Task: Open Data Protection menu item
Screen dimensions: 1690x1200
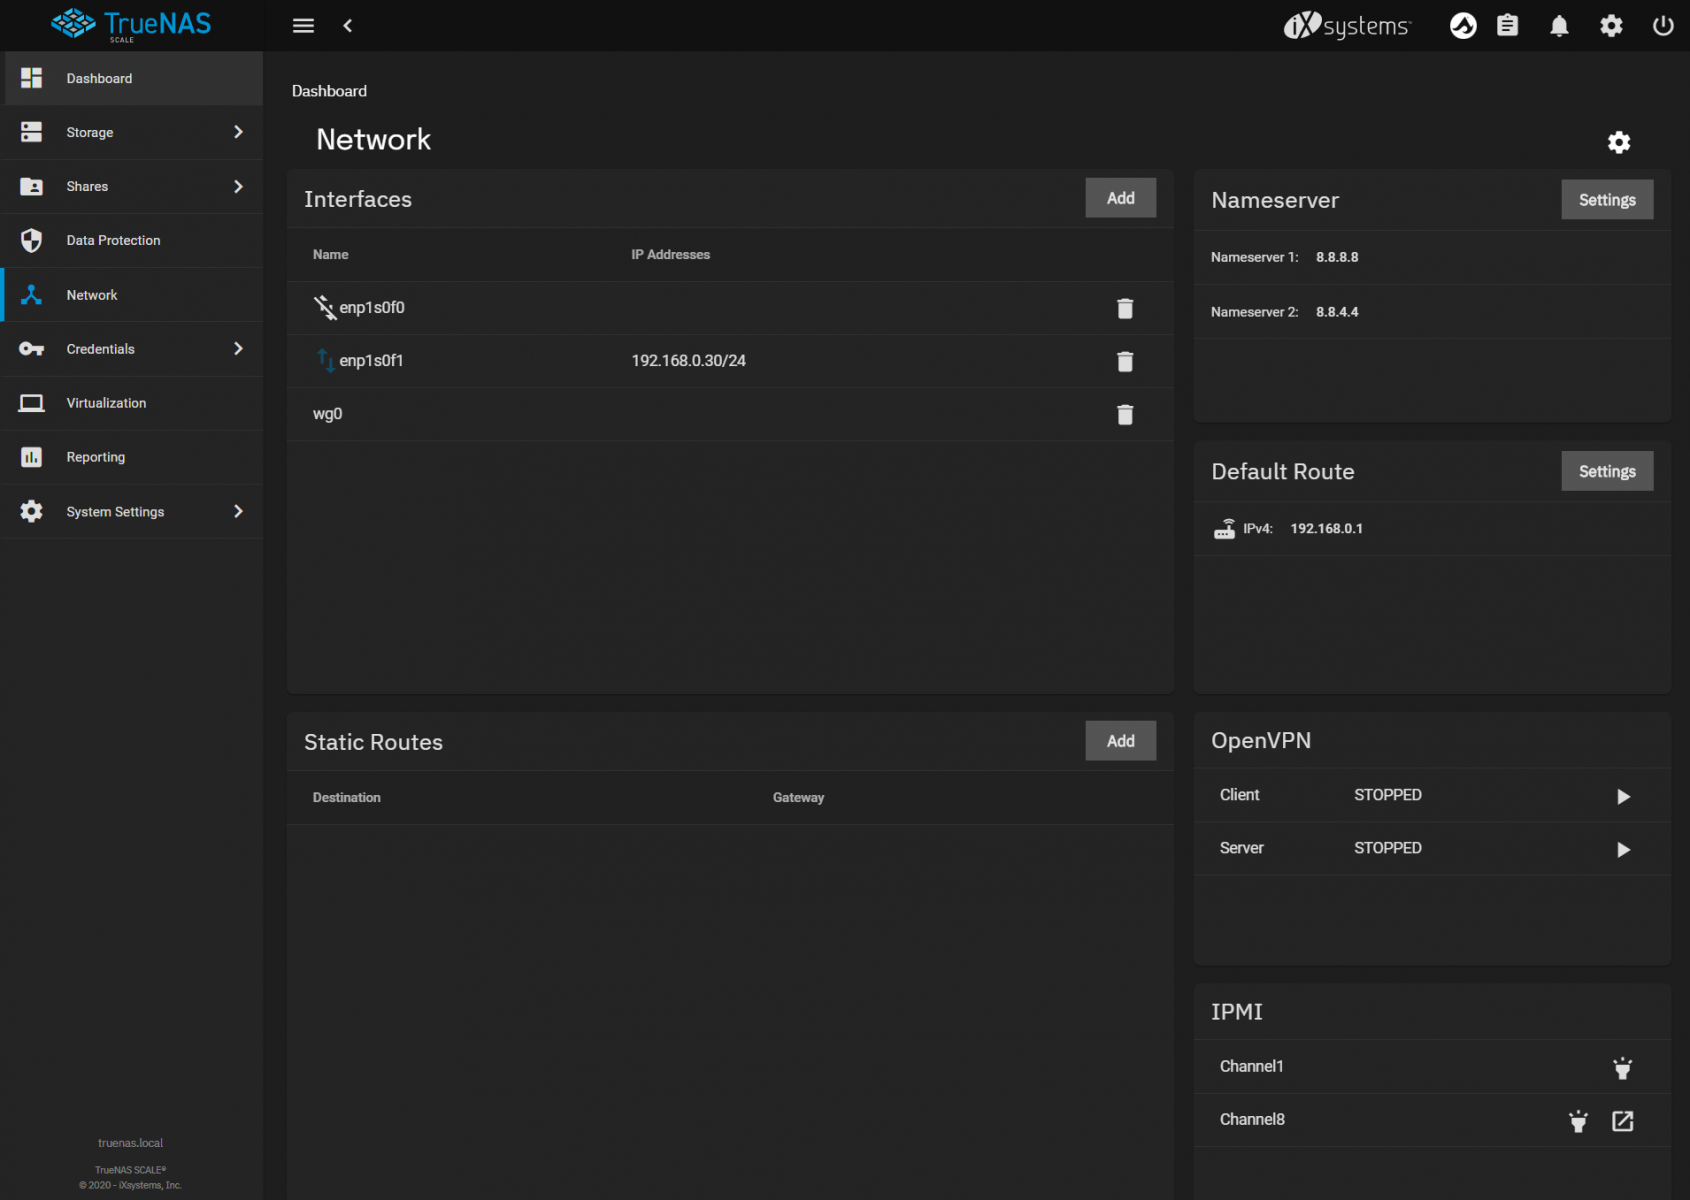Action: click(x=132, y=240)
